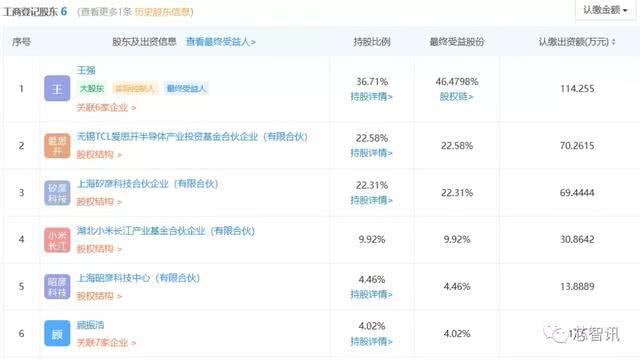640x362 pixels.
Task: Expand 关联7家企业 under 顾振浩
Action: 106,343
